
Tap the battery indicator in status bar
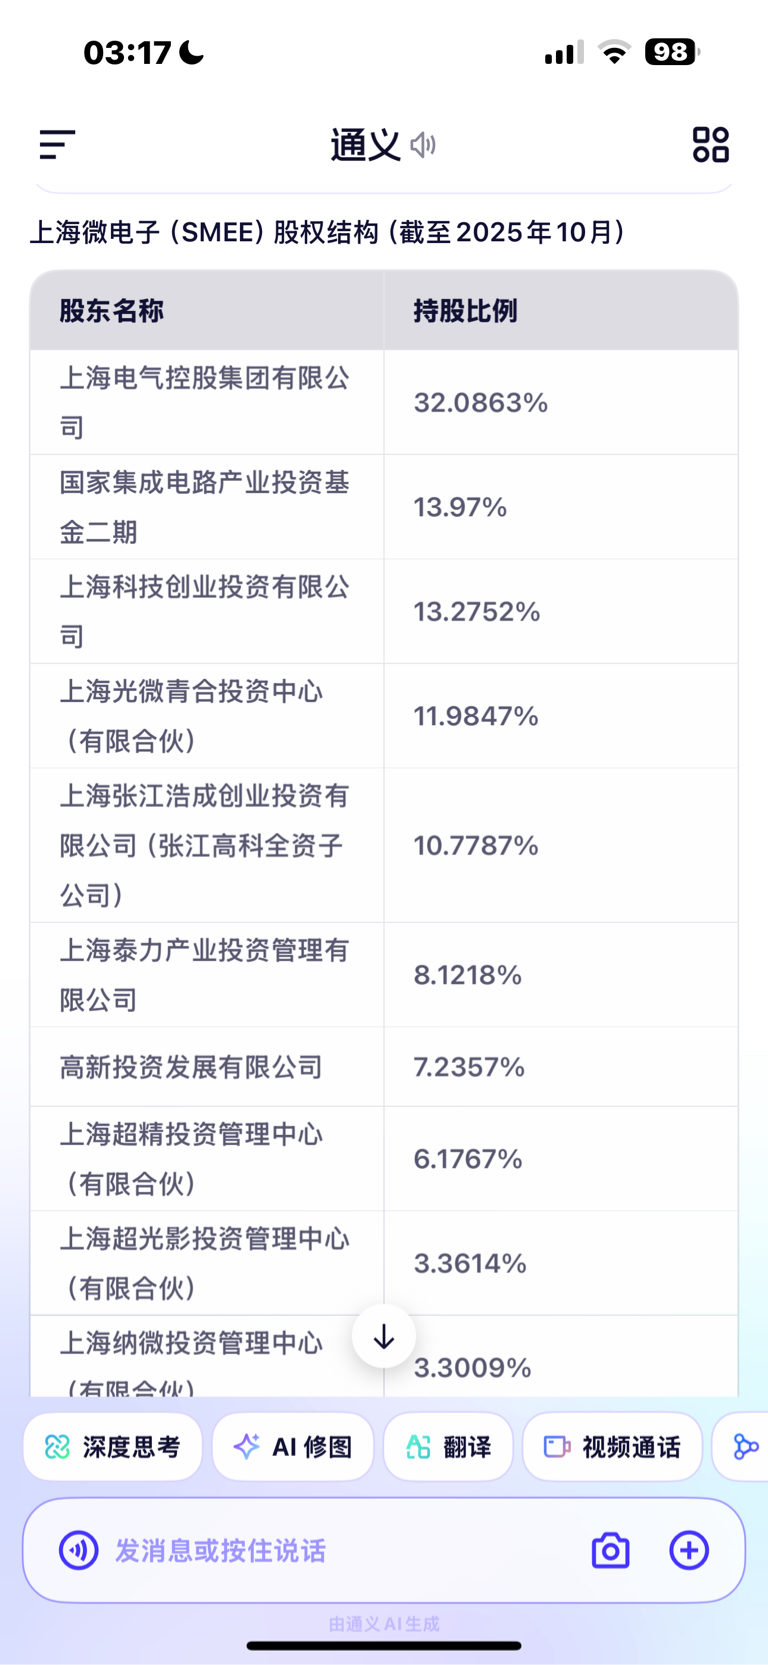coord(672,52)
